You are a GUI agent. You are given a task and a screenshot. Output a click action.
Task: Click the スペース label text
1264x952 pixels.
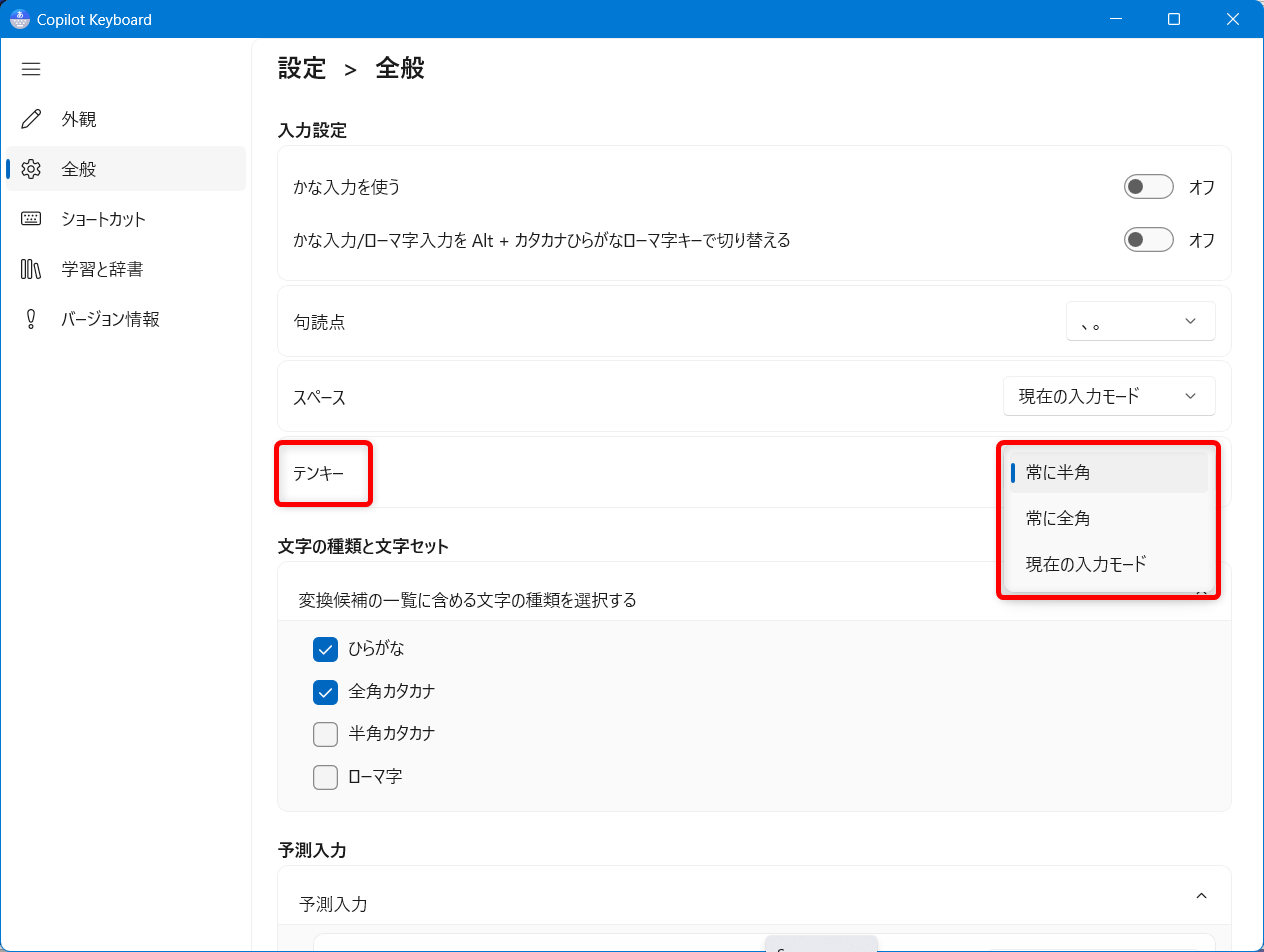coord(319,397)
